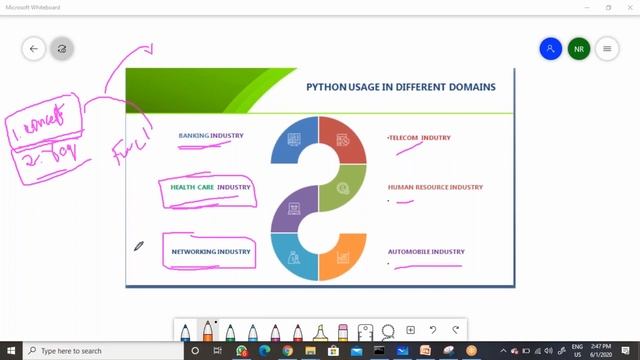Redo the last action
This screenshot has height=360, width=640.
(x=456, y=330)
